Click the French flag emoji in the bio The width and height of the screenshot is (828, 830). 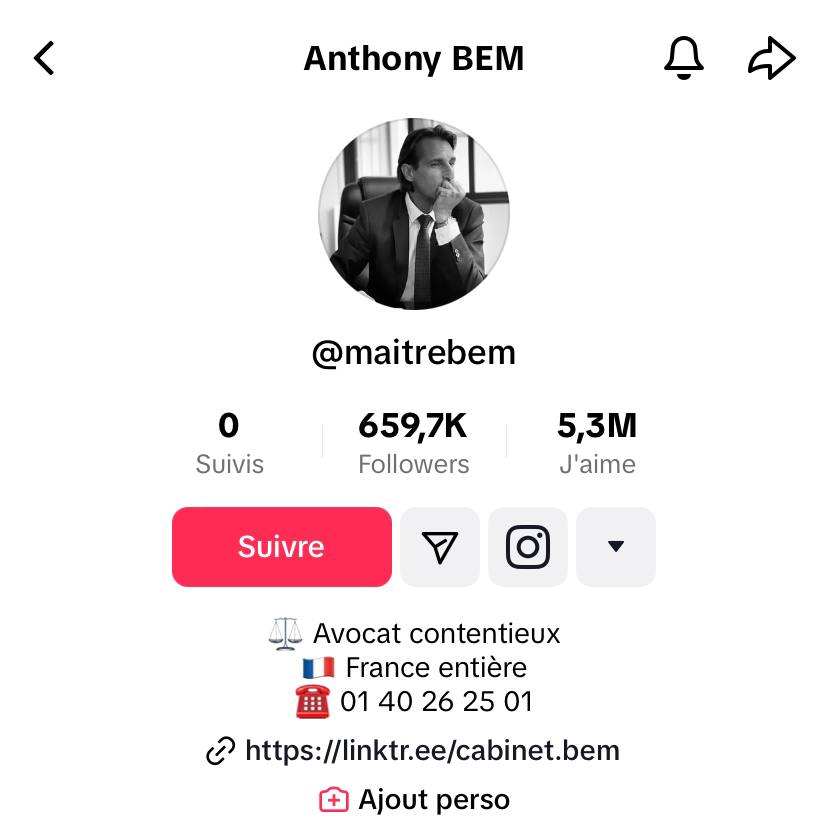coord(318,667)
